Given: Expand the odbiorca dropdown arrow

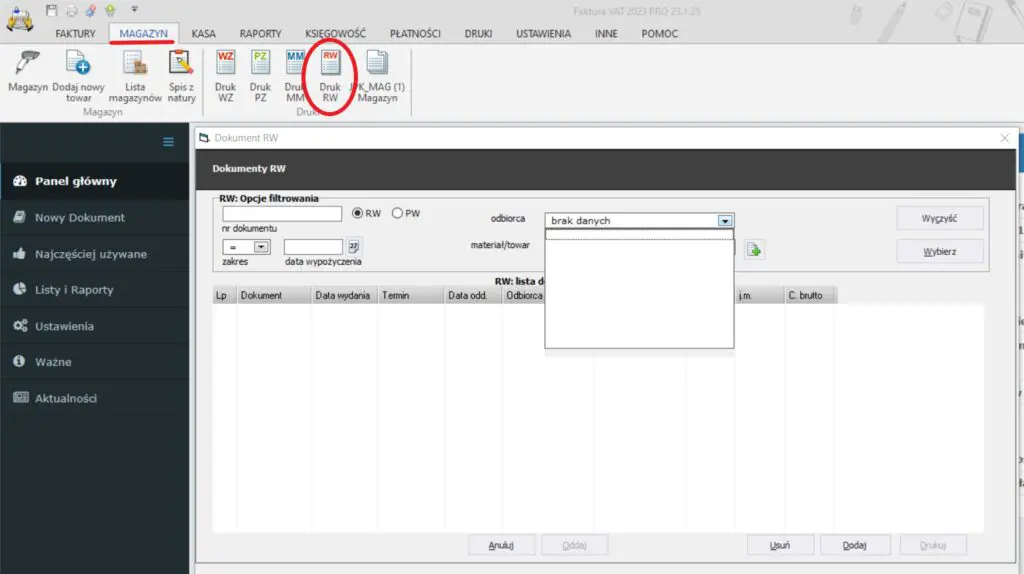Looking at the screenshot, I should (x=725, y=221).
